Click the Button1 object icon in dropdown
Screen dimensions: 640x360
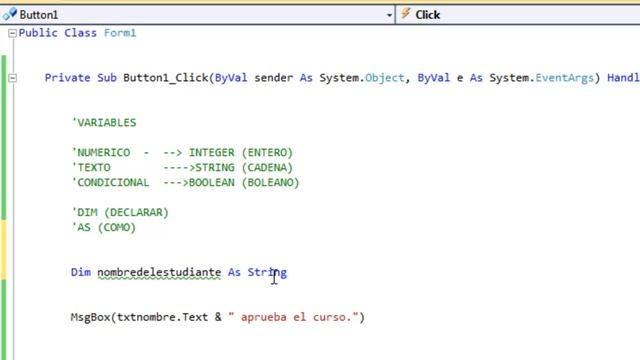10,14
